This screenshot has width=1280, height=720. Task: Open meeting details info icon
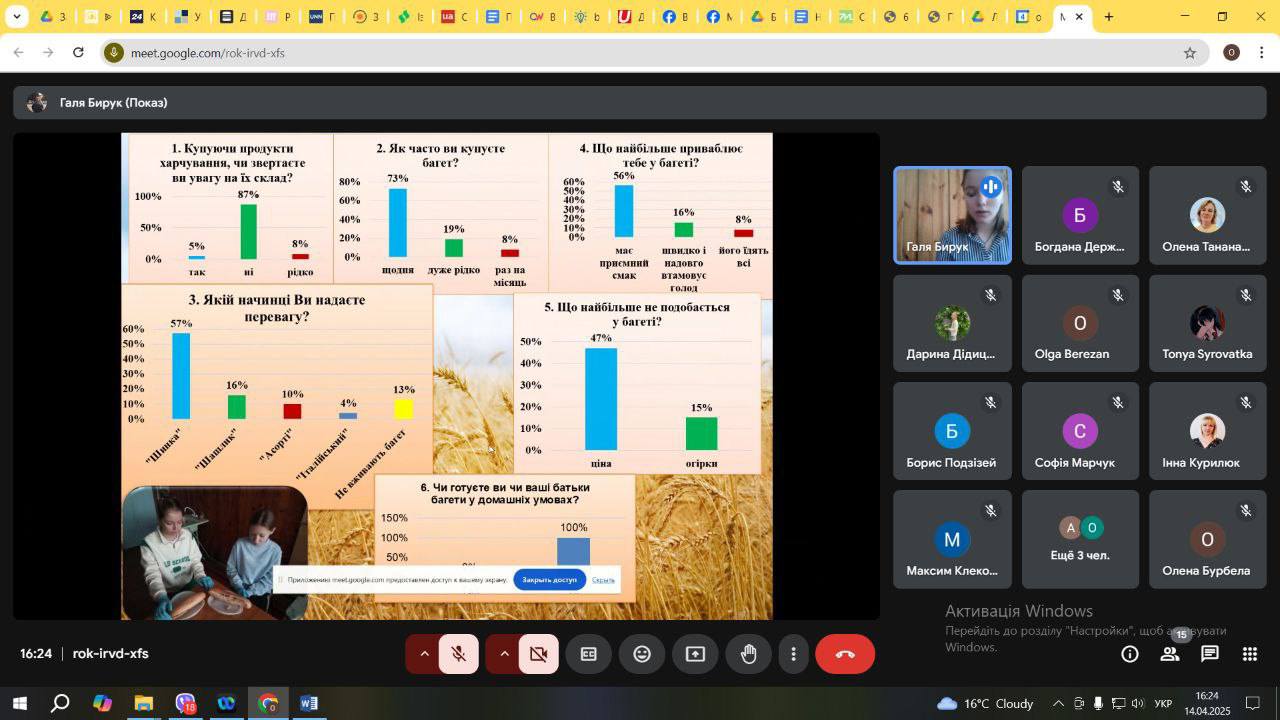pos(1130,654)
